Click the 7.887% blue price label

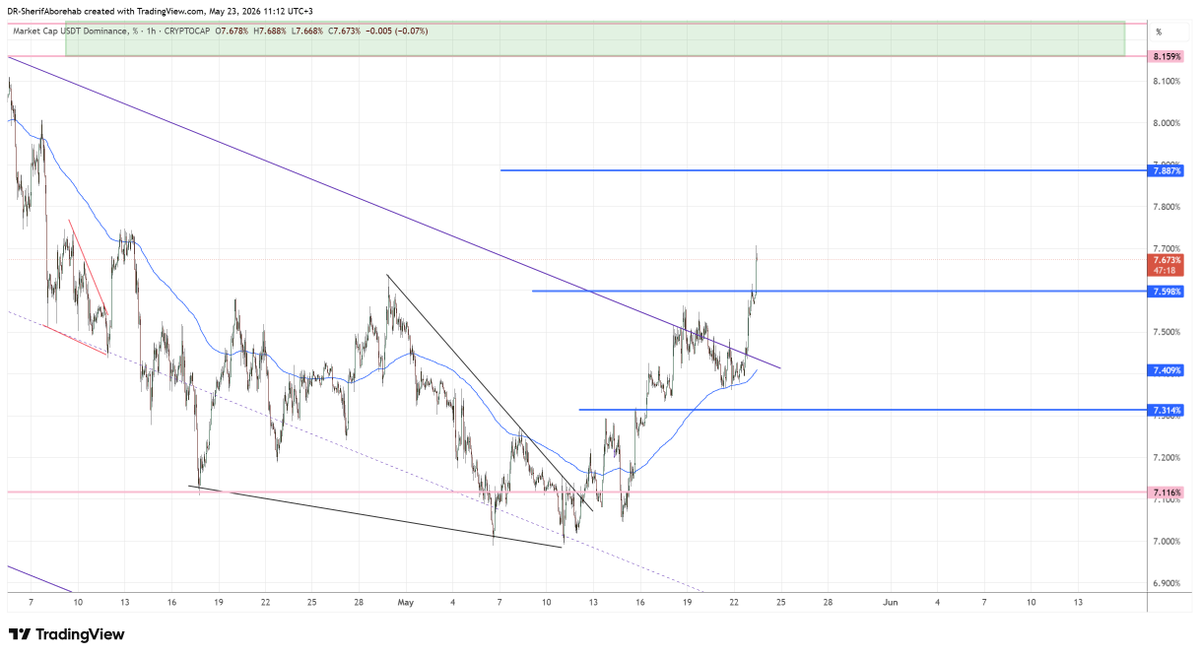(1167, 171)
